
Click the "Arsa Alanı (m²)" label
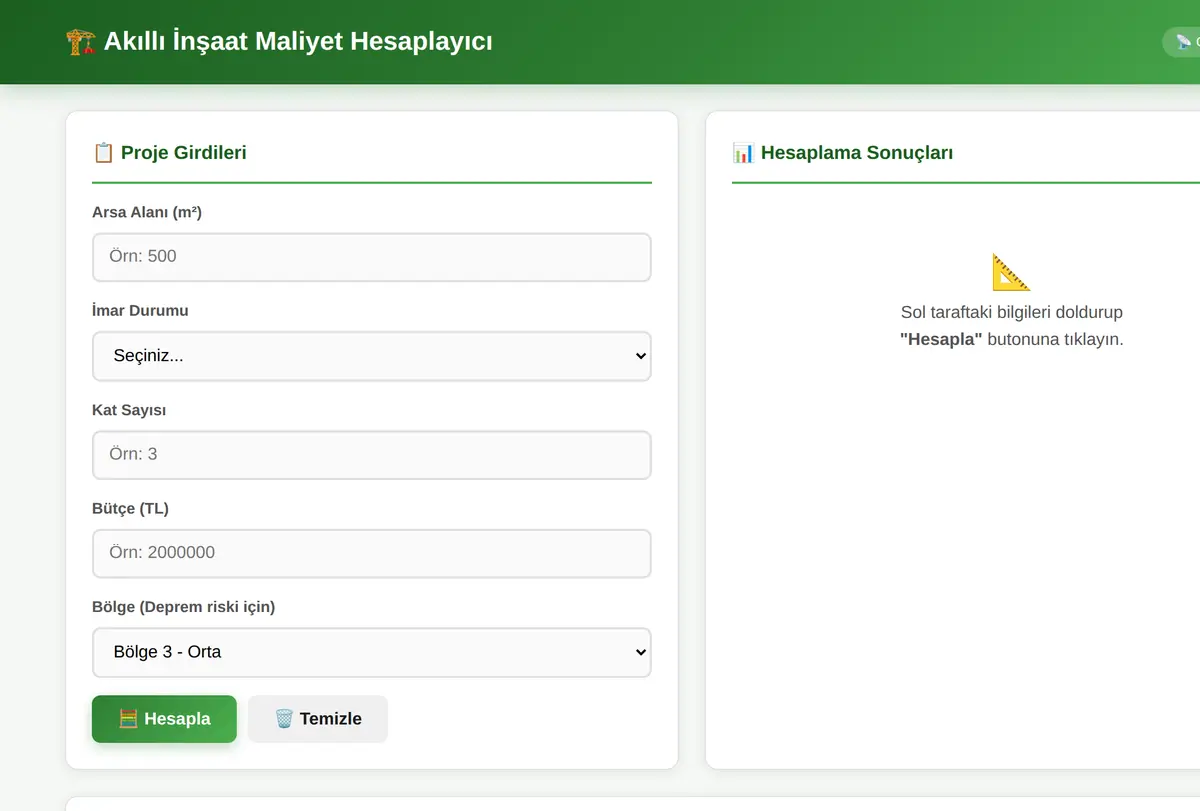point(147,212)
